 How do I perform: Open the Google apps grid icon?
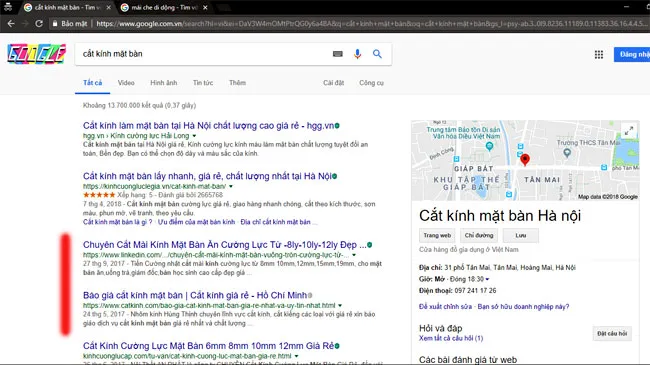point(599,54)
